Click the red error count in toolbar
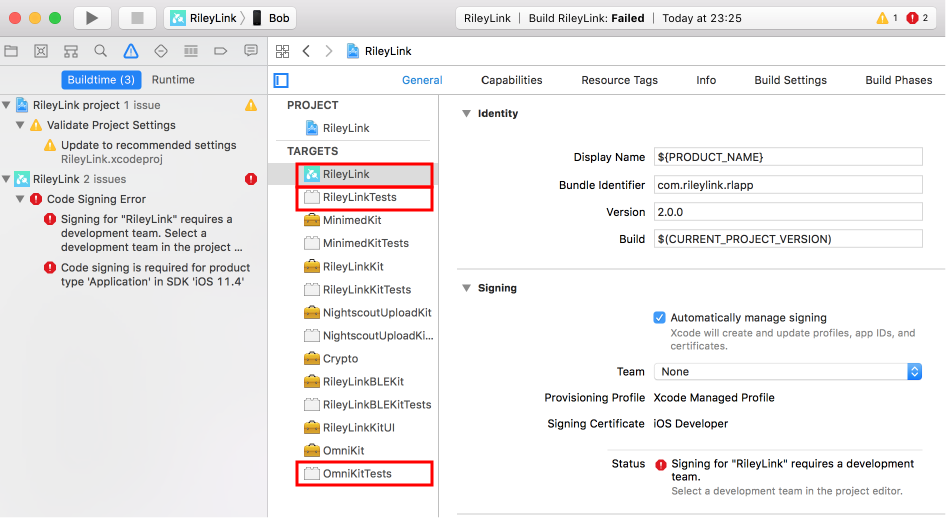Image resolution: width=946 pixels, height=518 pixels. (x=918, y=18)
